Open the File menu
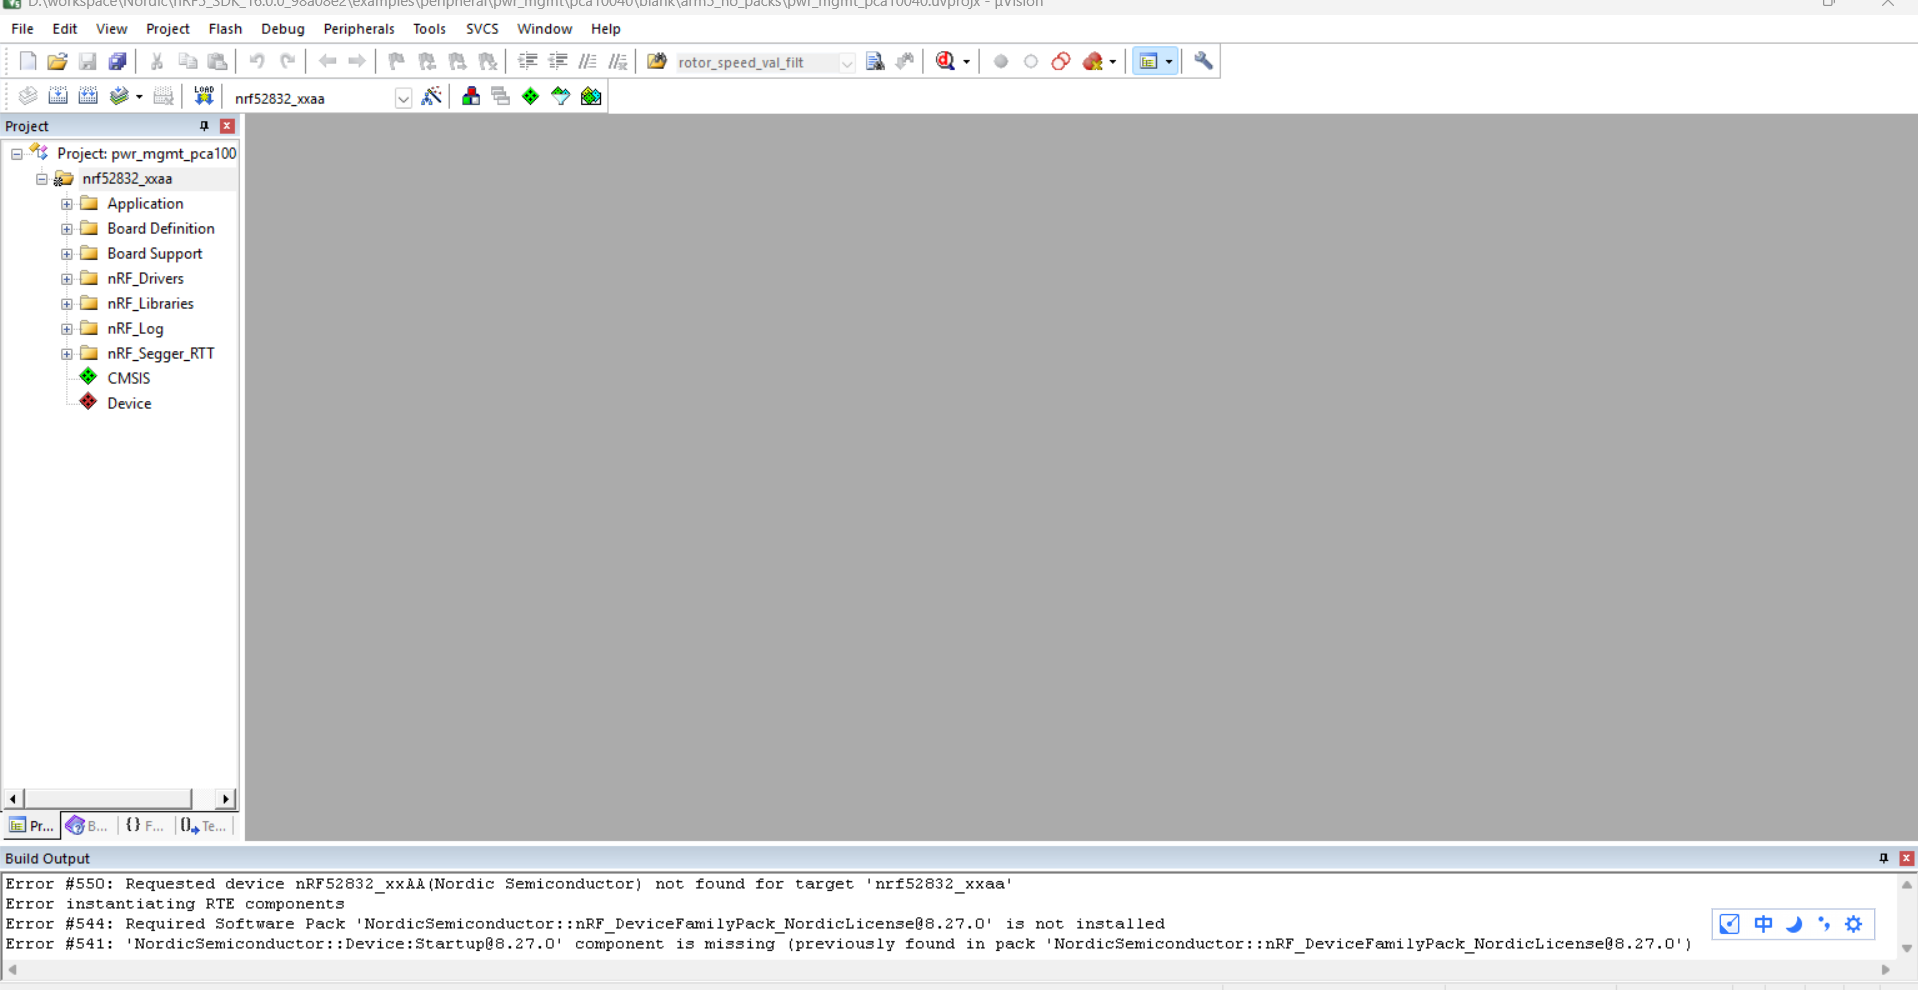 point(22,29)
